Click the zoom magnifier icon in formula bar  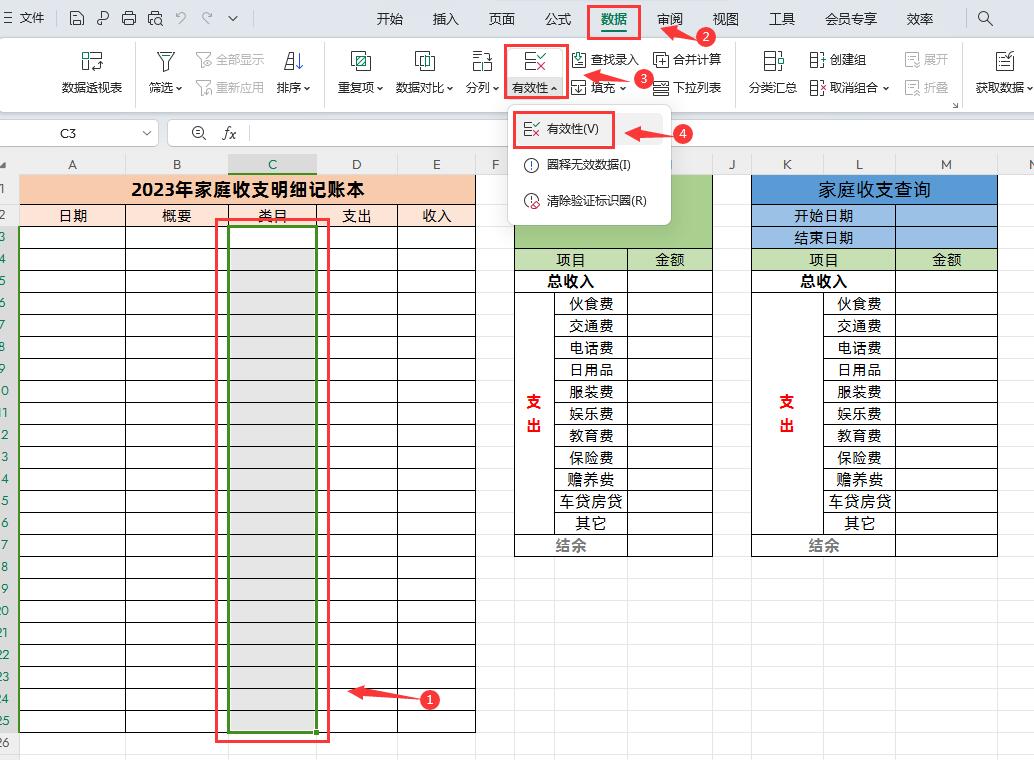point(198,133)
